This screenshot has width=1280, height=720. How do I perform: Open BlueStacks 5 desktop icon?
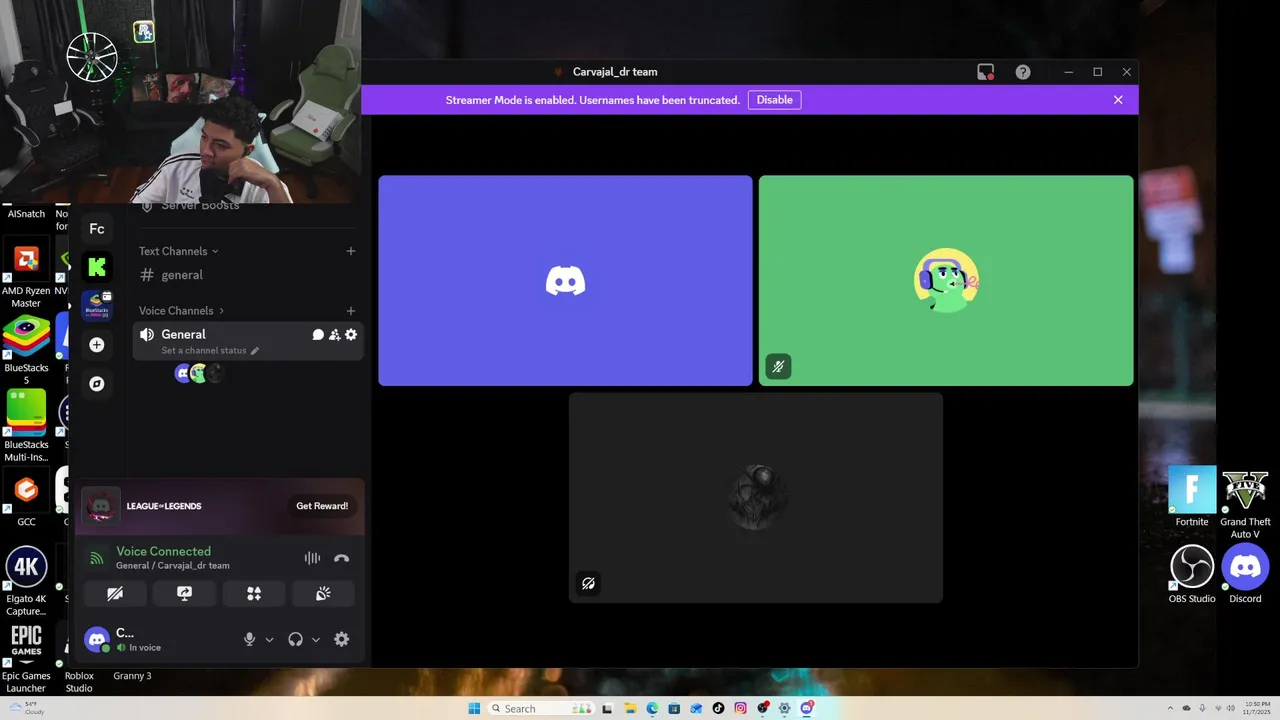click(26, 351)
